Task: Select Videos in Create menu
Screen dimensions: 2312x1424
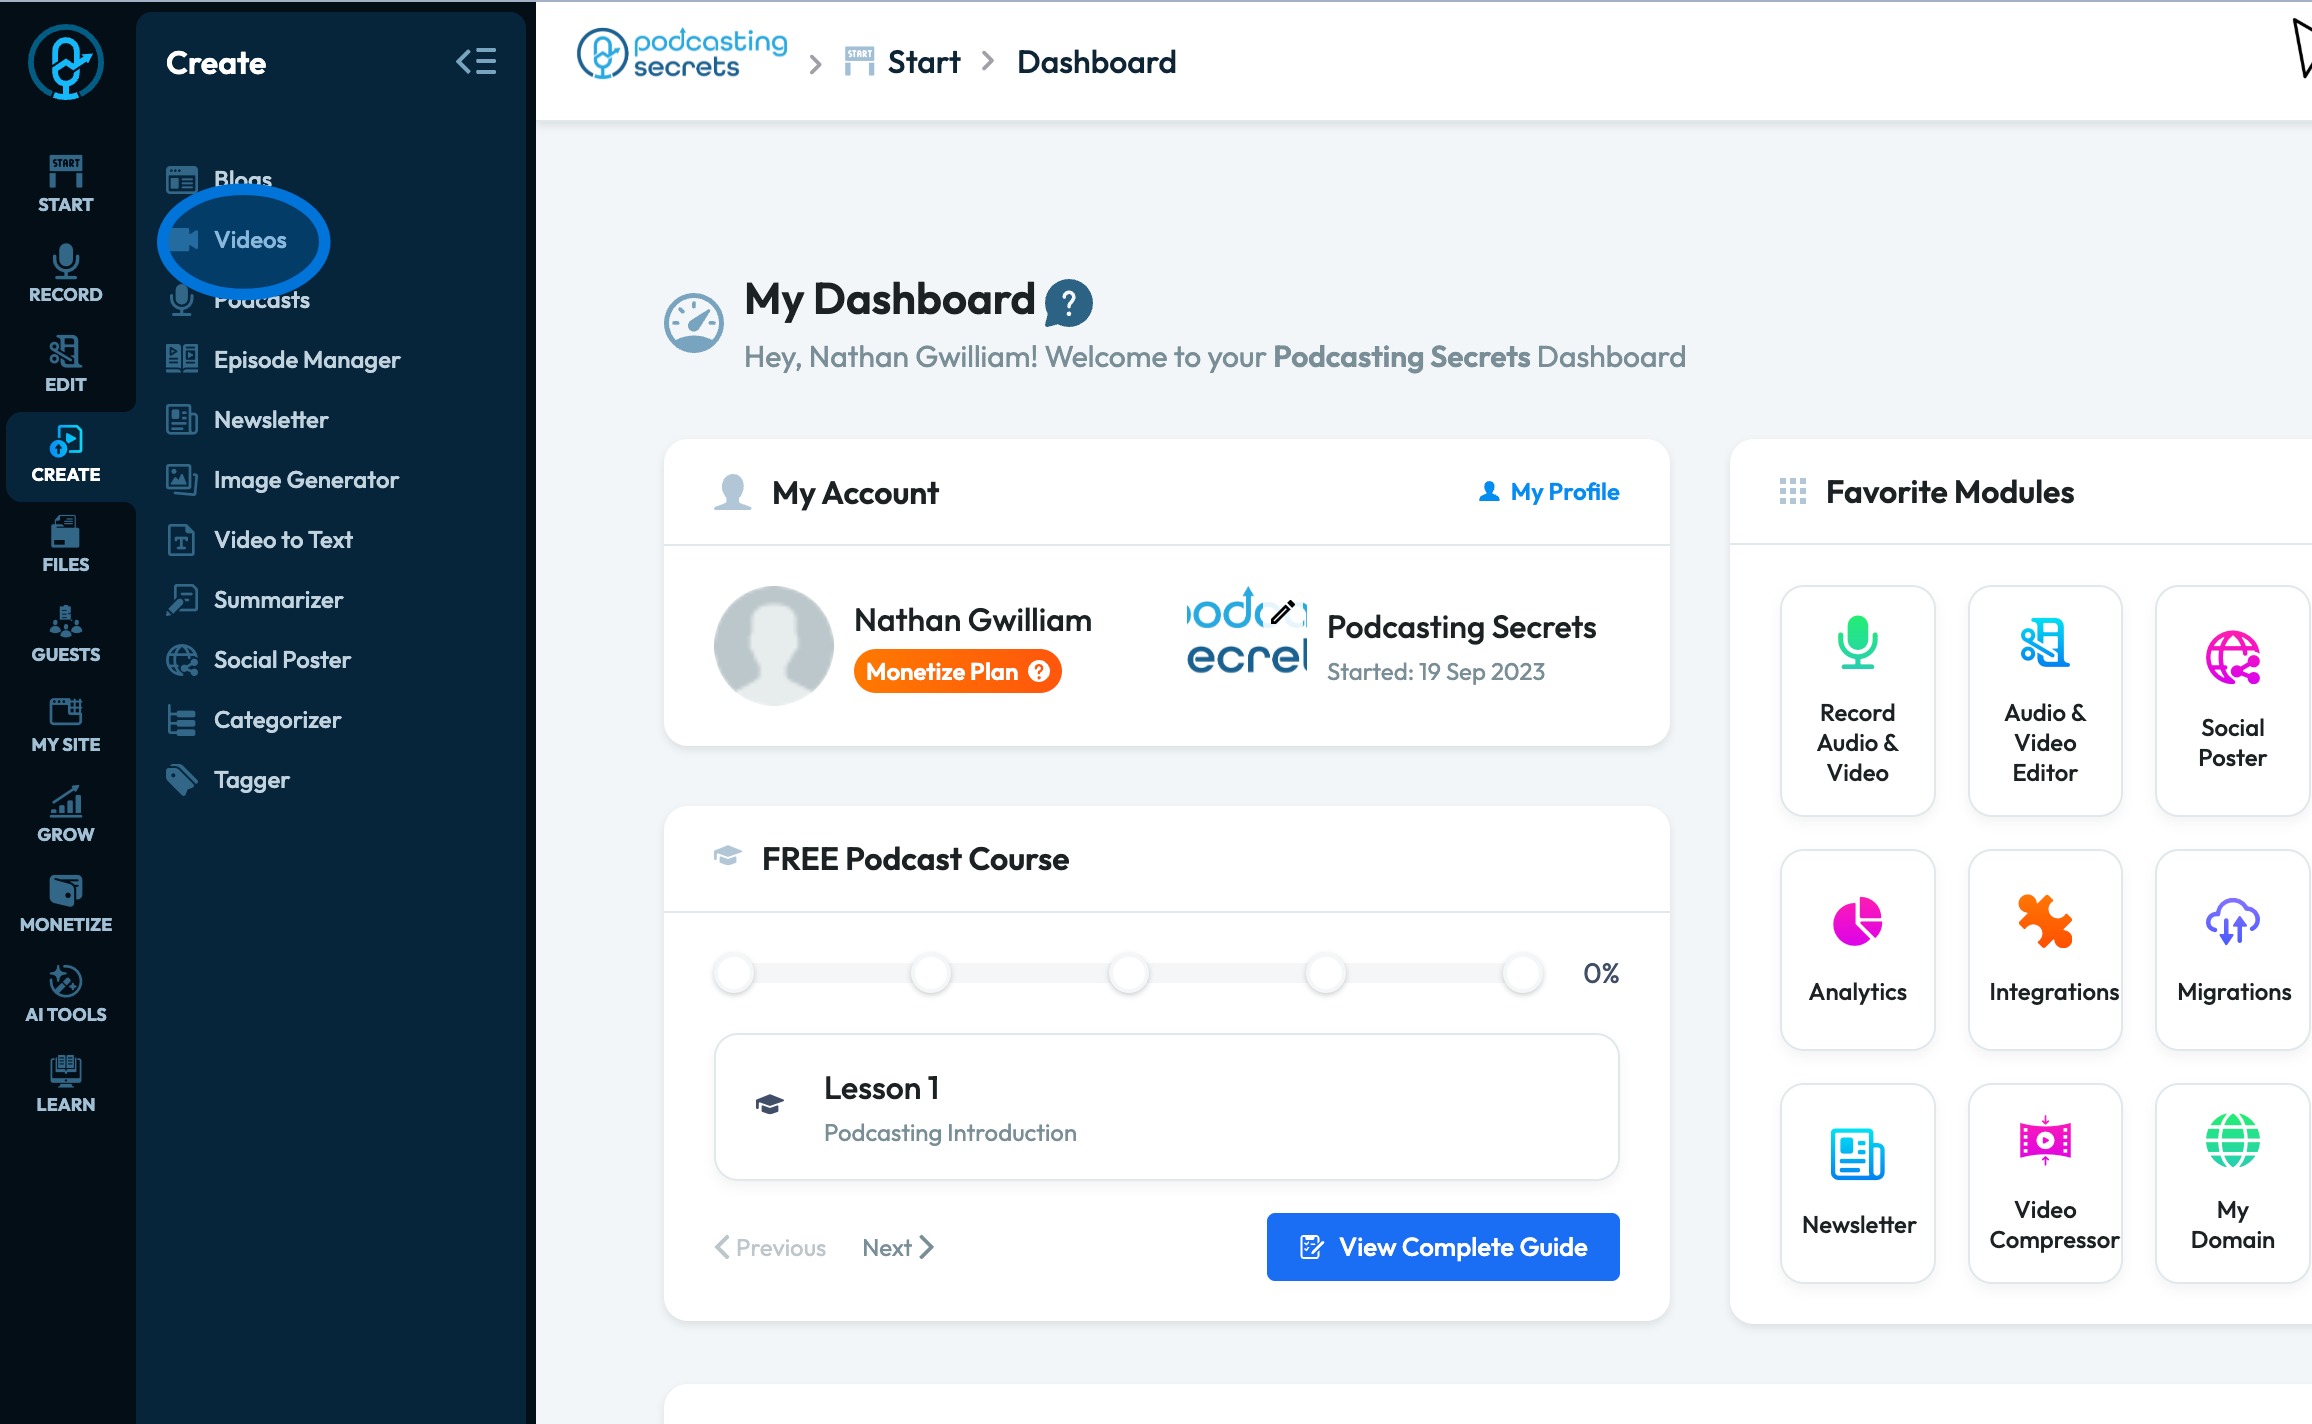Action: coord(249,240)
